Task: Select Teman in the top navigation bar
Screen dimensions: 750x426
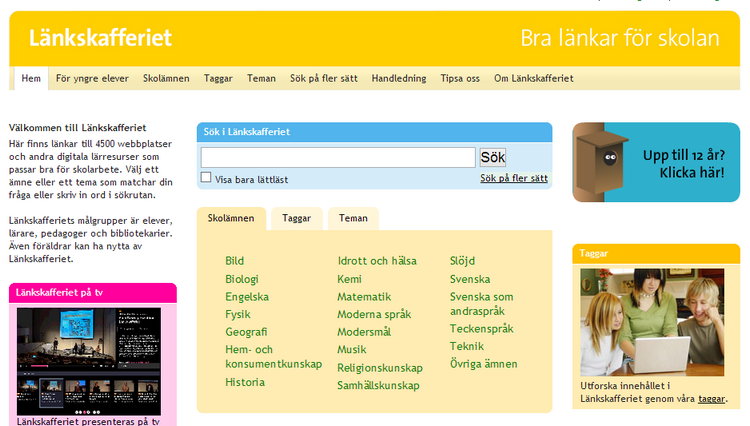Action: click(x=261, y=78)
